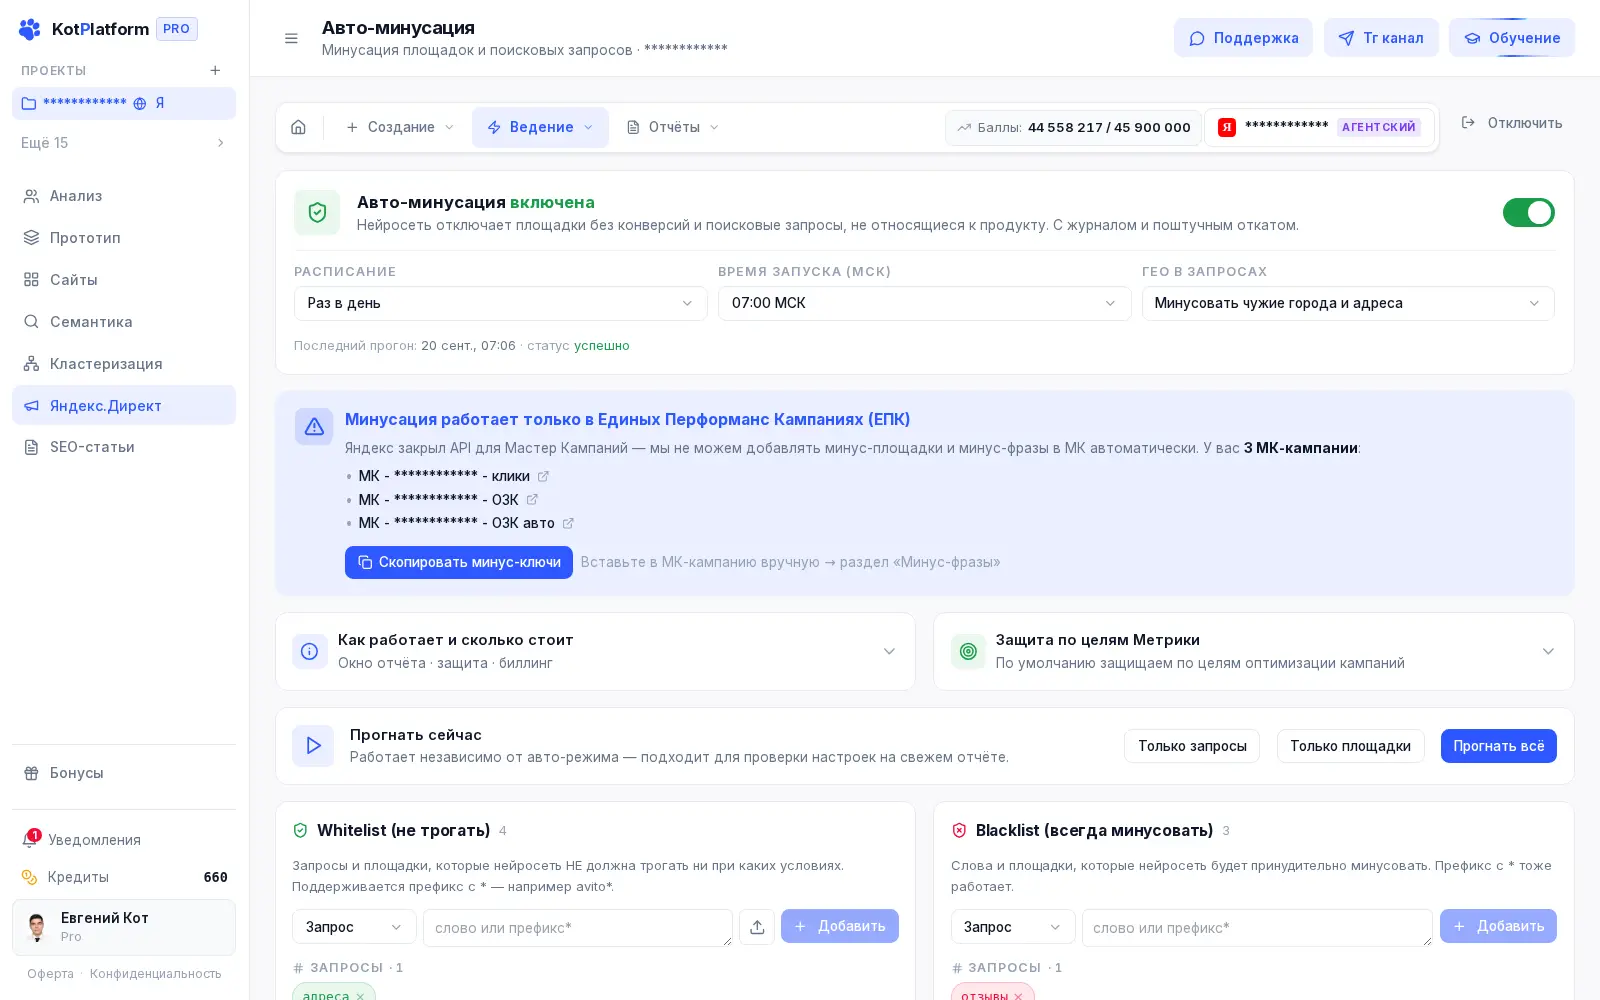Expand Как работает и сколько стоит
This screenshot has height=1000, width=1600.
pos(595,651)
